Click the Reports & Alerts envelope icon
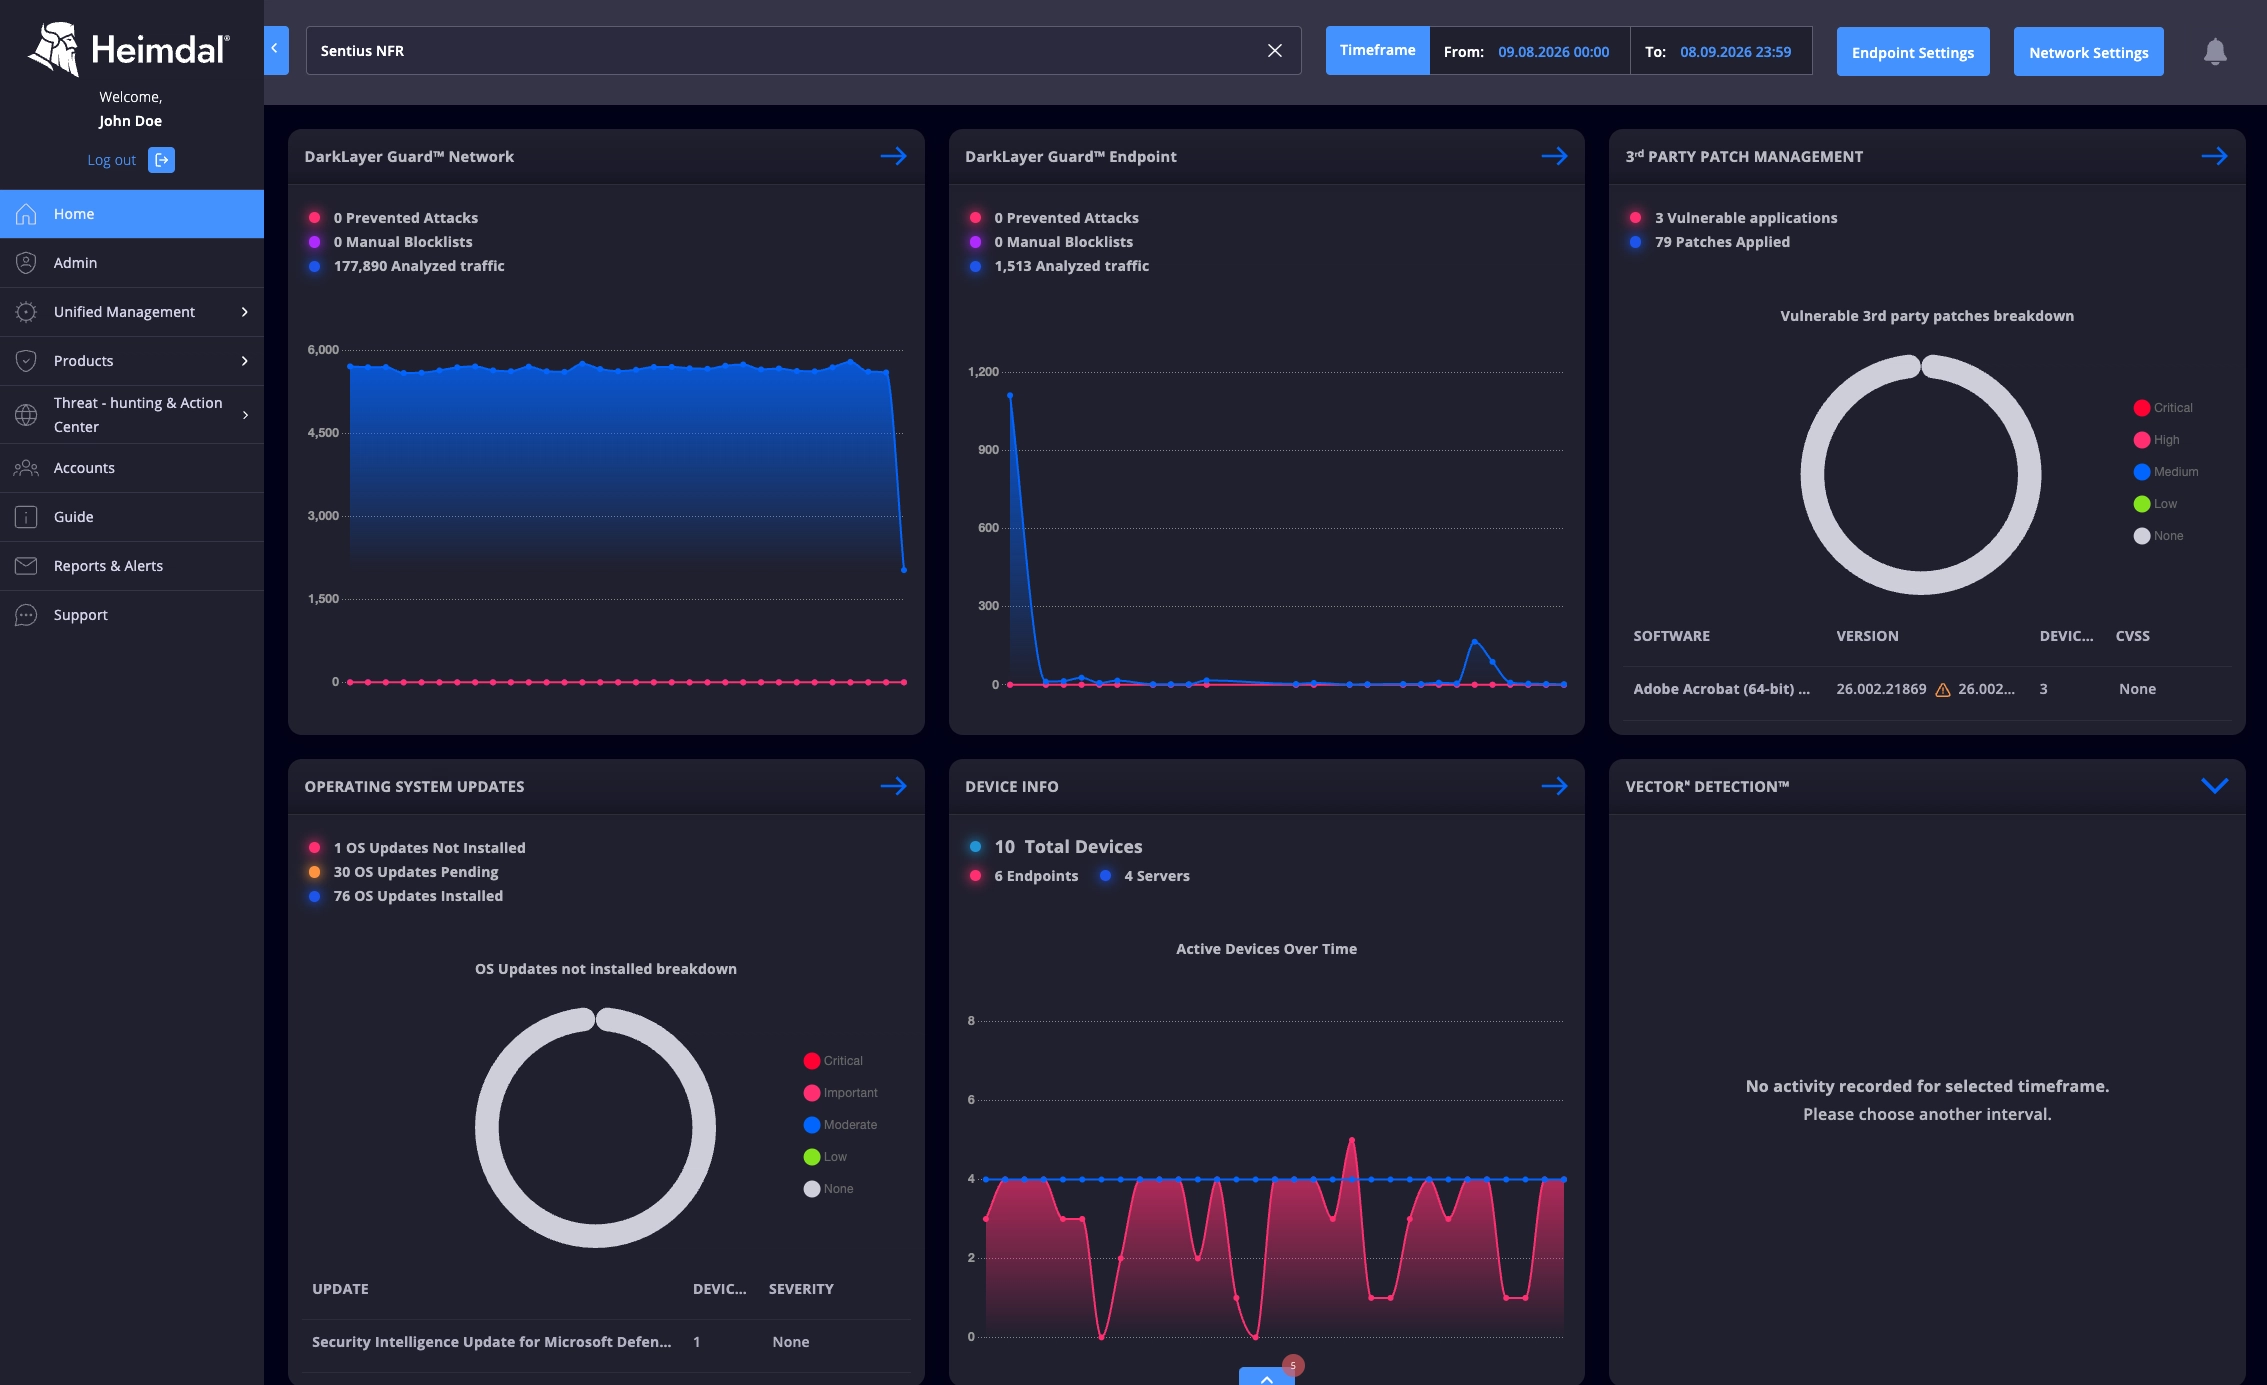 pos(26,566)
